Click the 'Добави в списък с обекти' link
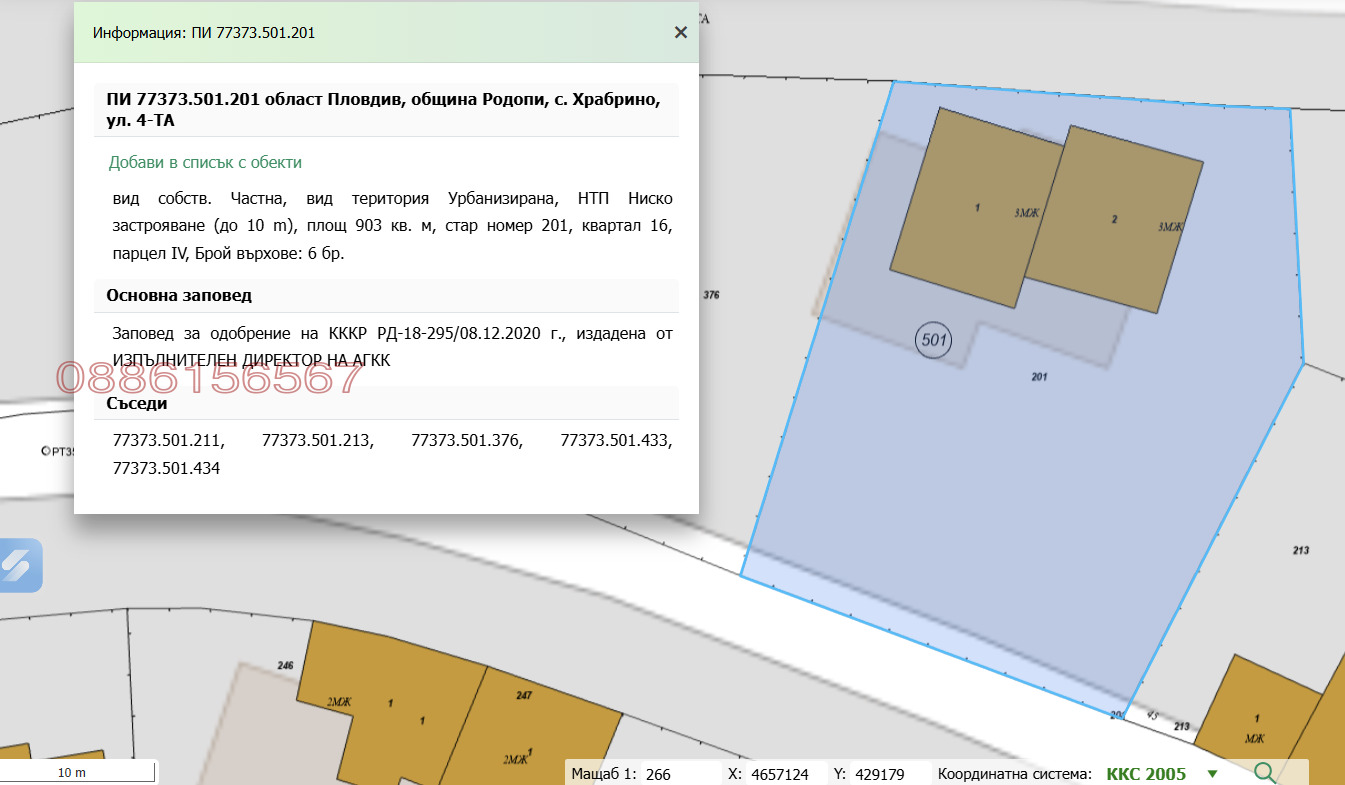1345x785 pixels. click(205, 162)
